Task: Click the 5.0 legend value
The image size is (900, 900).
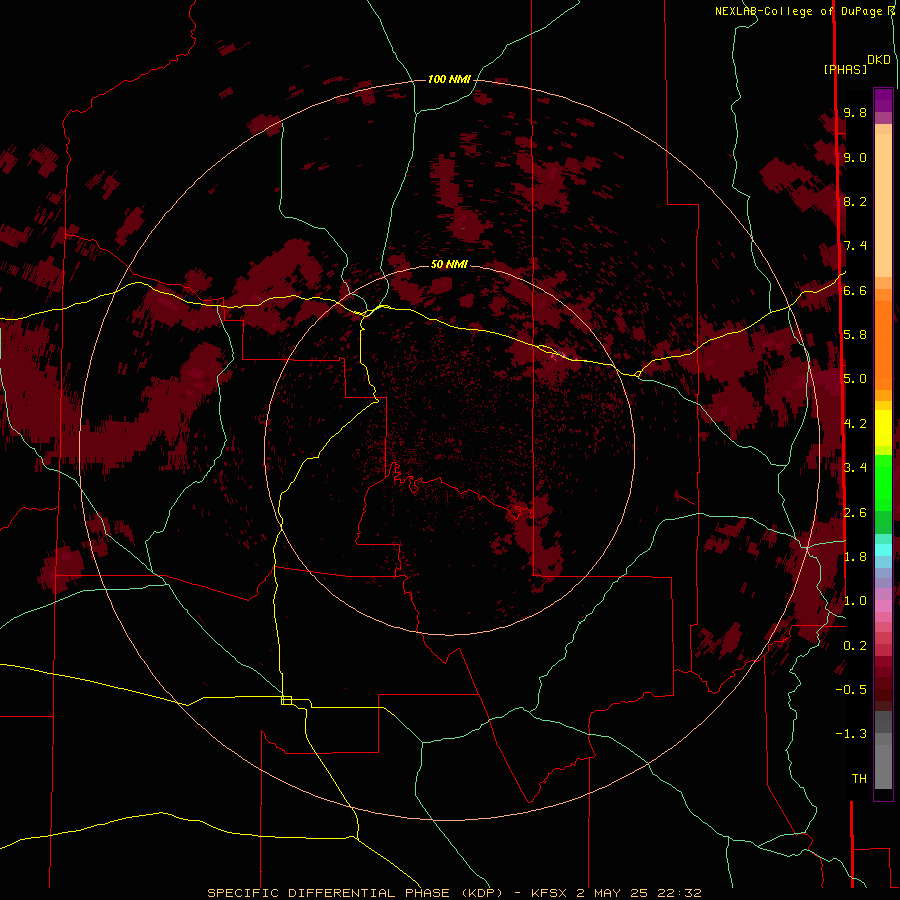Action: [x=855, y=379]
